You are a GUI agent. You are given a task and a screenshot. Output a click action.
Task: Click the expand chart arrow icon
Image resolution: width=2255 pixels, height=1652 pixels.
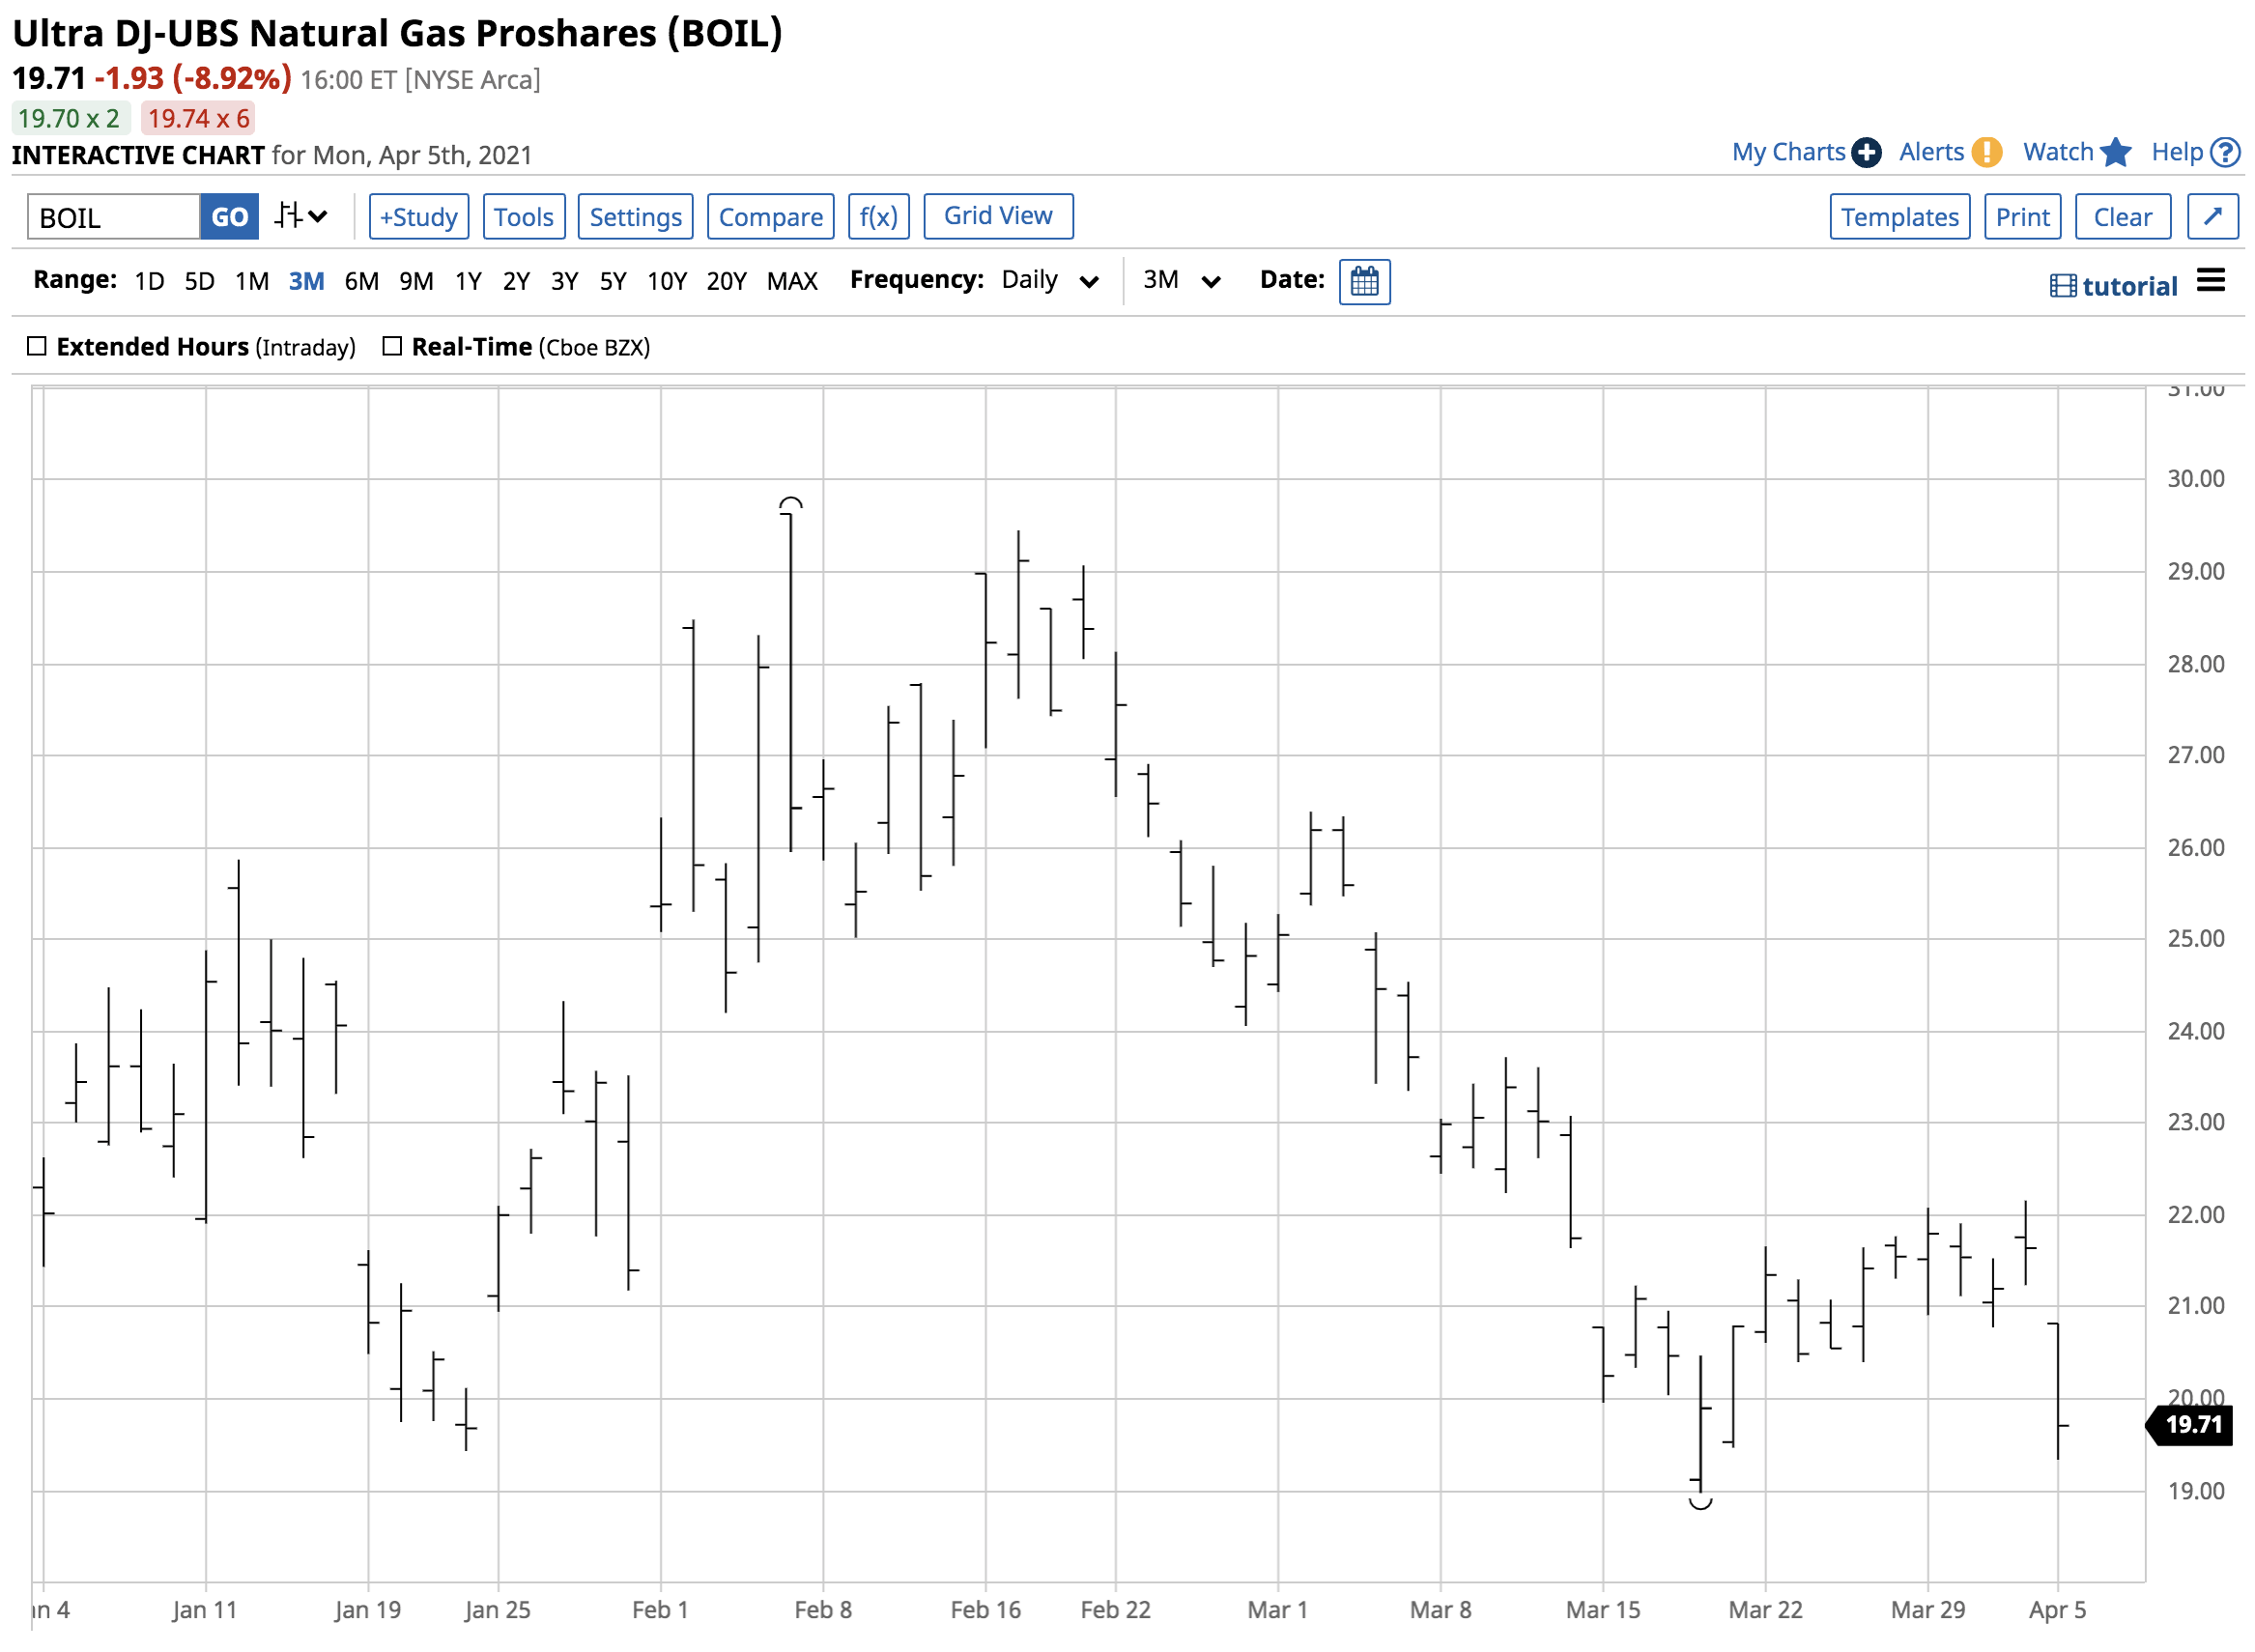click(x=2212, y=217)
